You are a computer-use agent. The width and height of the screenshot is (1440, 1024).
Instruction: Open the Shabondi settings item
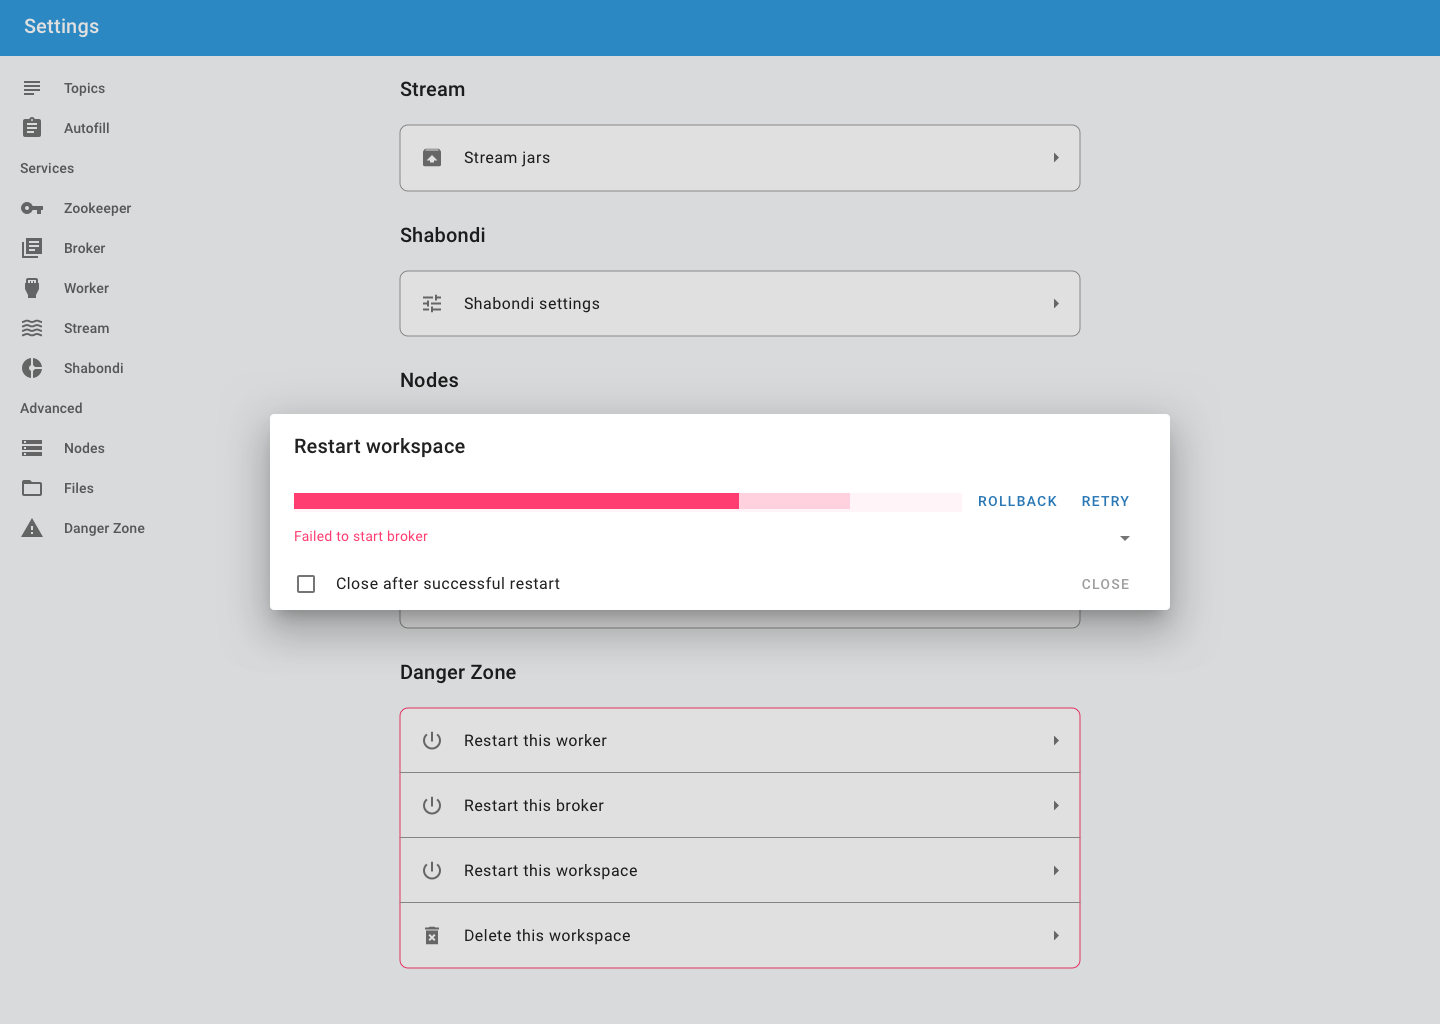[740, 304]
